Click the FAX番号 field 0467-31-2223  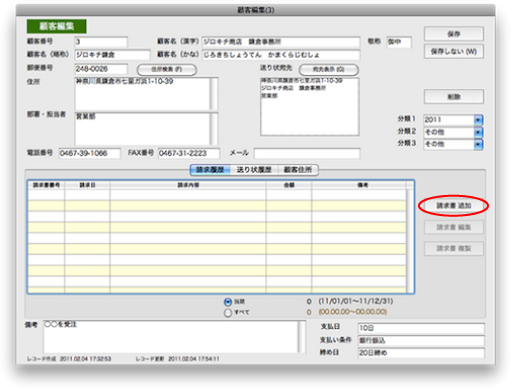click(x=189, y=153)
